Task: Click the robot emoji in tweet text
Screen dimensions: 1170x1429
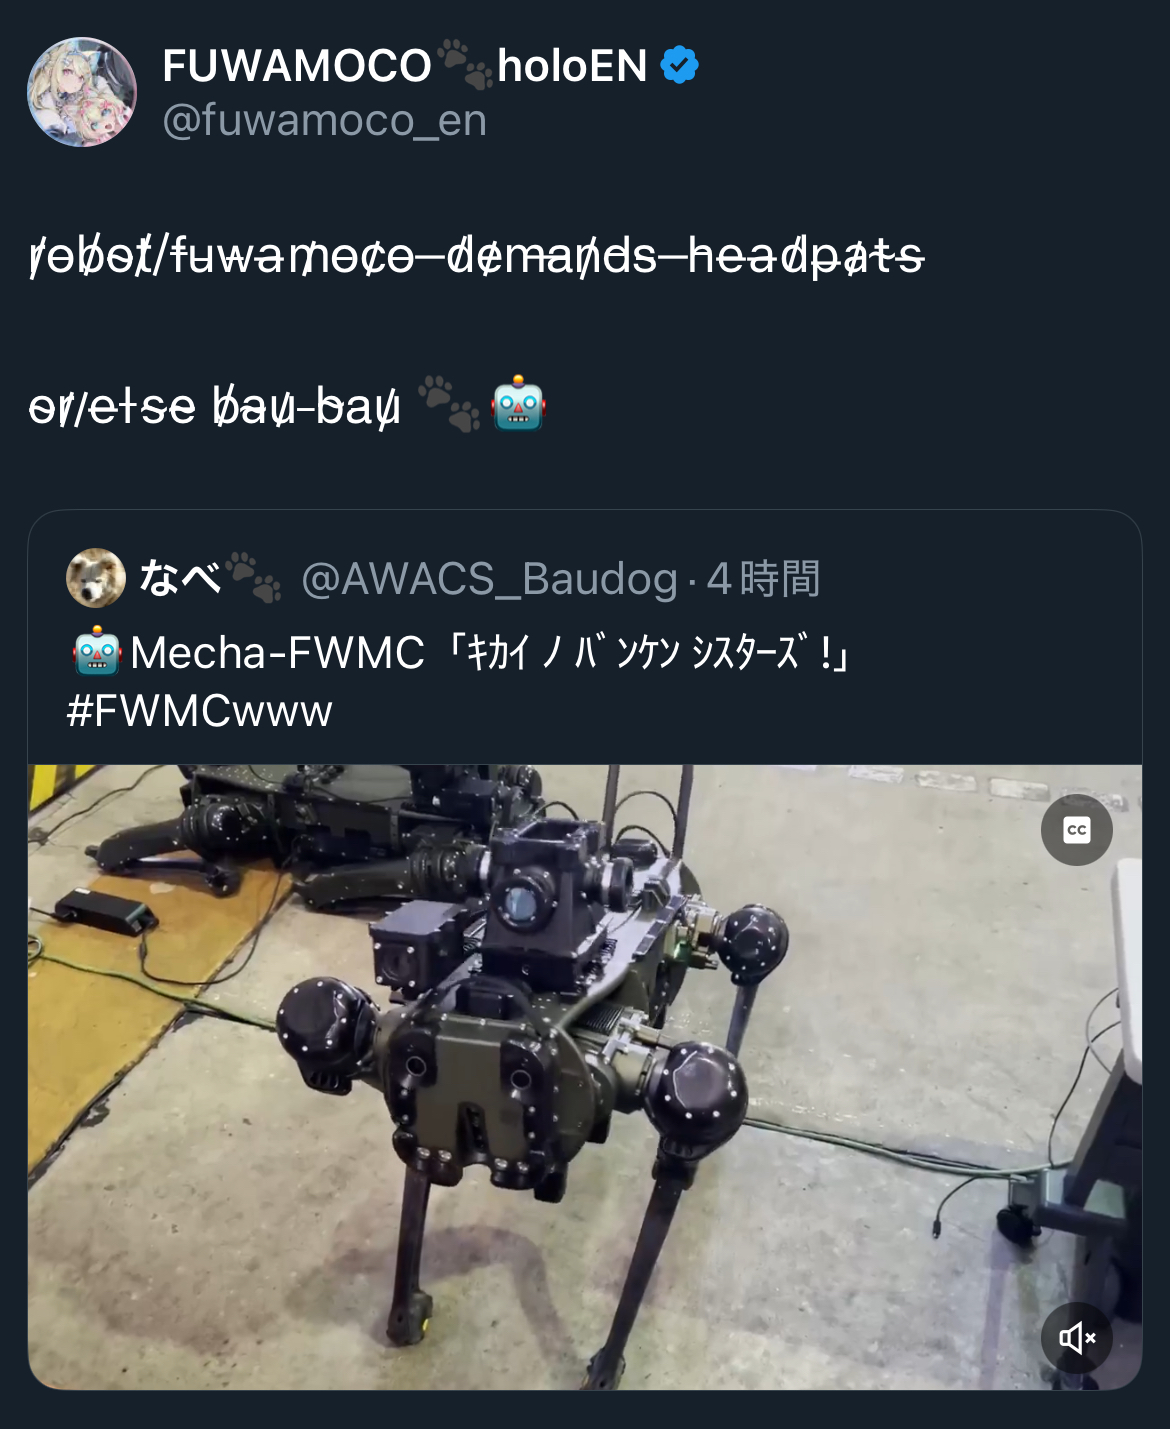Action: click(x=518, y=404)
